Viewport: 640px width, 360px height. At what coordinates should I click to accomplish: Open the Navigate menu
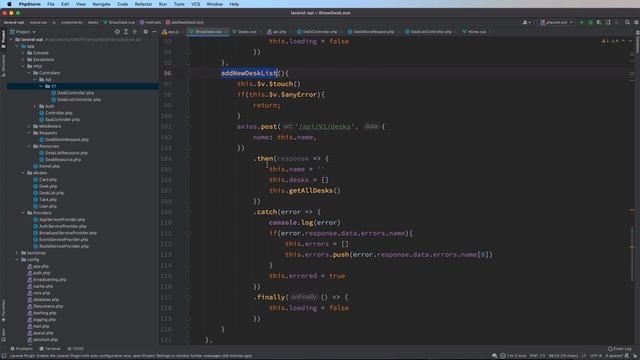pyautogui.click(x=101, y=4)
